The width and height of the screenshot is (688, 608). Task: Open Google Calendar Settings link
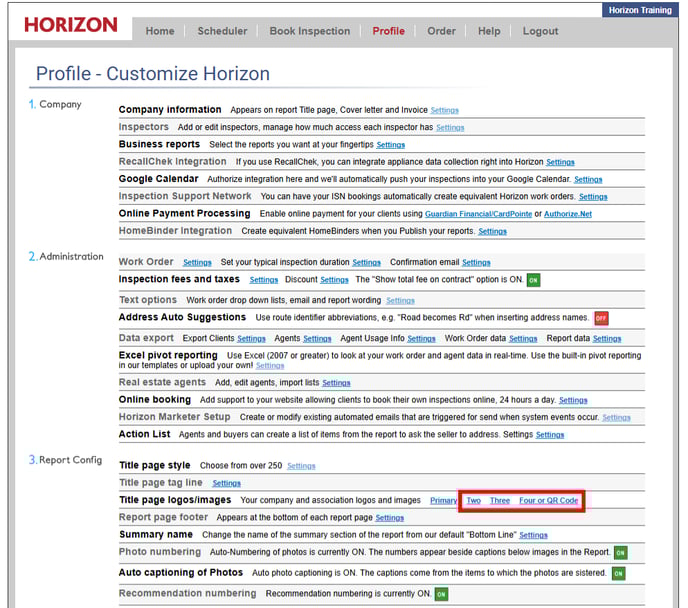pos(588,180)
